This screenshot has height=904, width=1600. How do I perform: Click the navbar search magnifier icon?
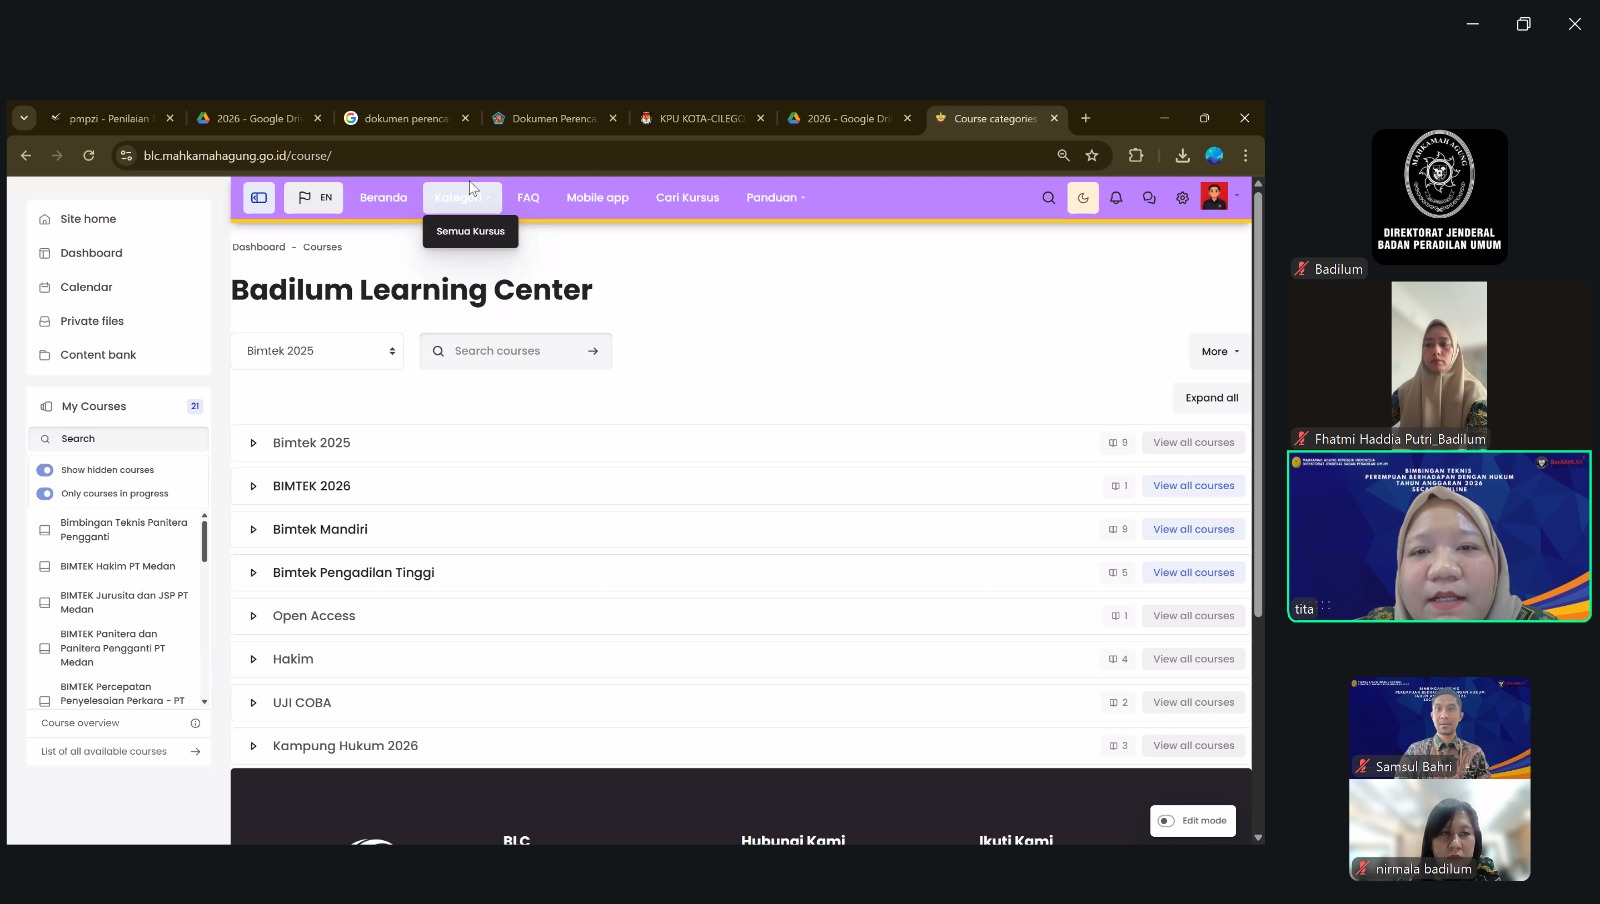1048,198
